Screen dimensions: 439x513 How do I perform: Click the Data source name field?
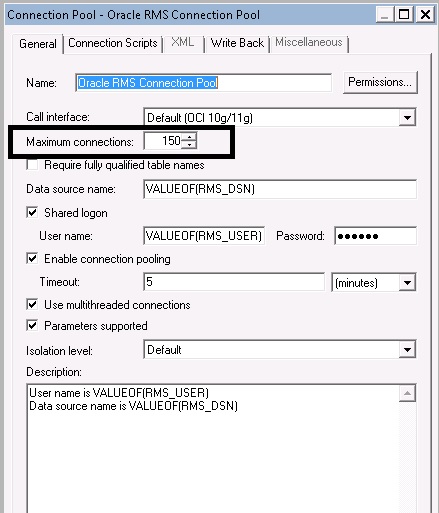click(x=280, y=189)
